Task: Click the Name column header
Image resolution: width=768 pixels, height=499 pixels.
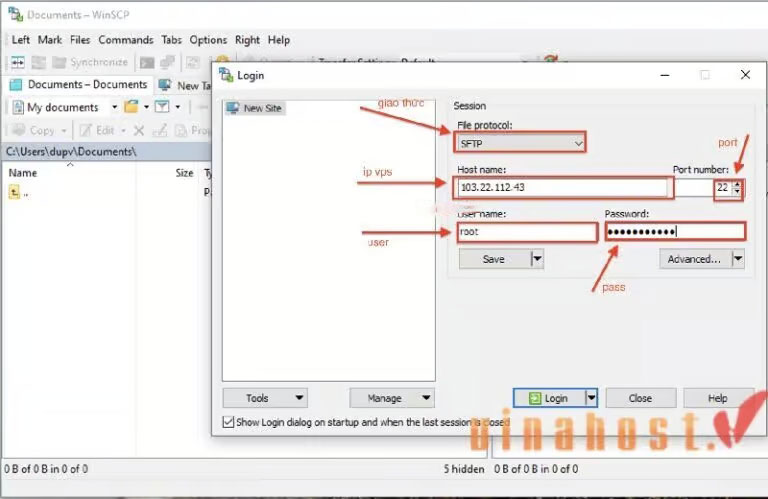Action: pyautogui.click(x=23, y=173)
